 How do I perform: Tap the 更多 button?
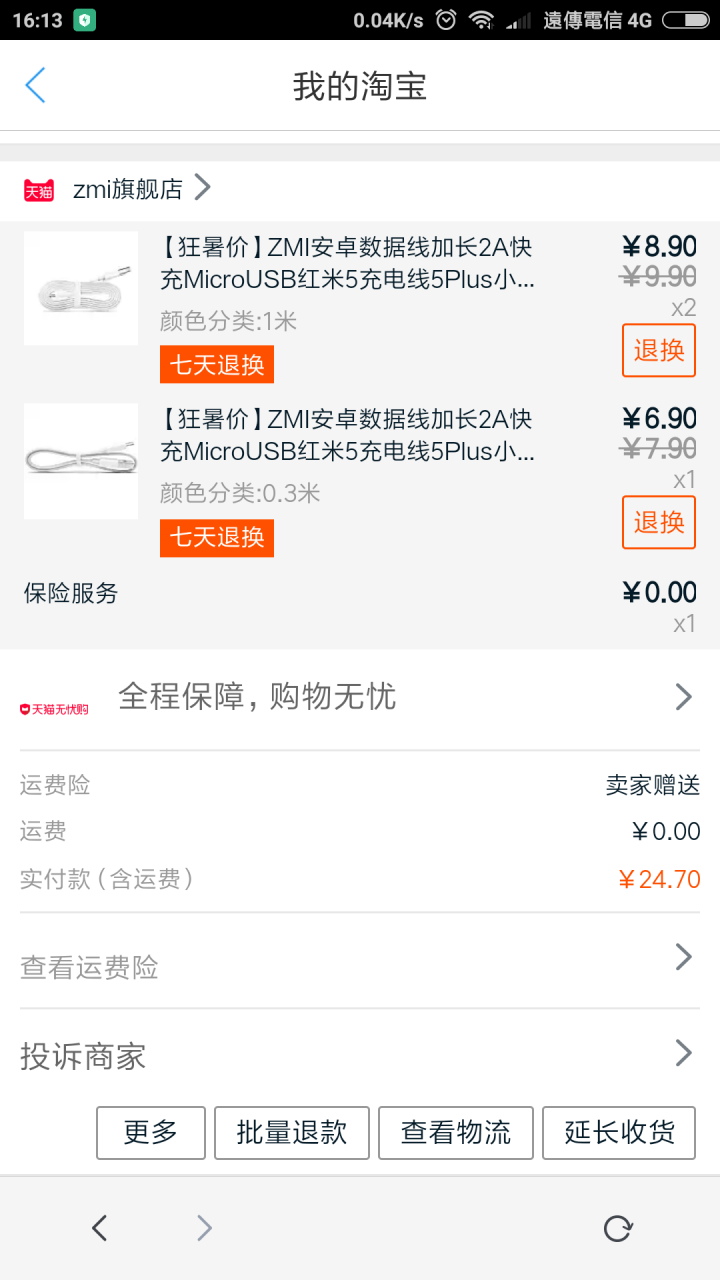coord(151,1132)
